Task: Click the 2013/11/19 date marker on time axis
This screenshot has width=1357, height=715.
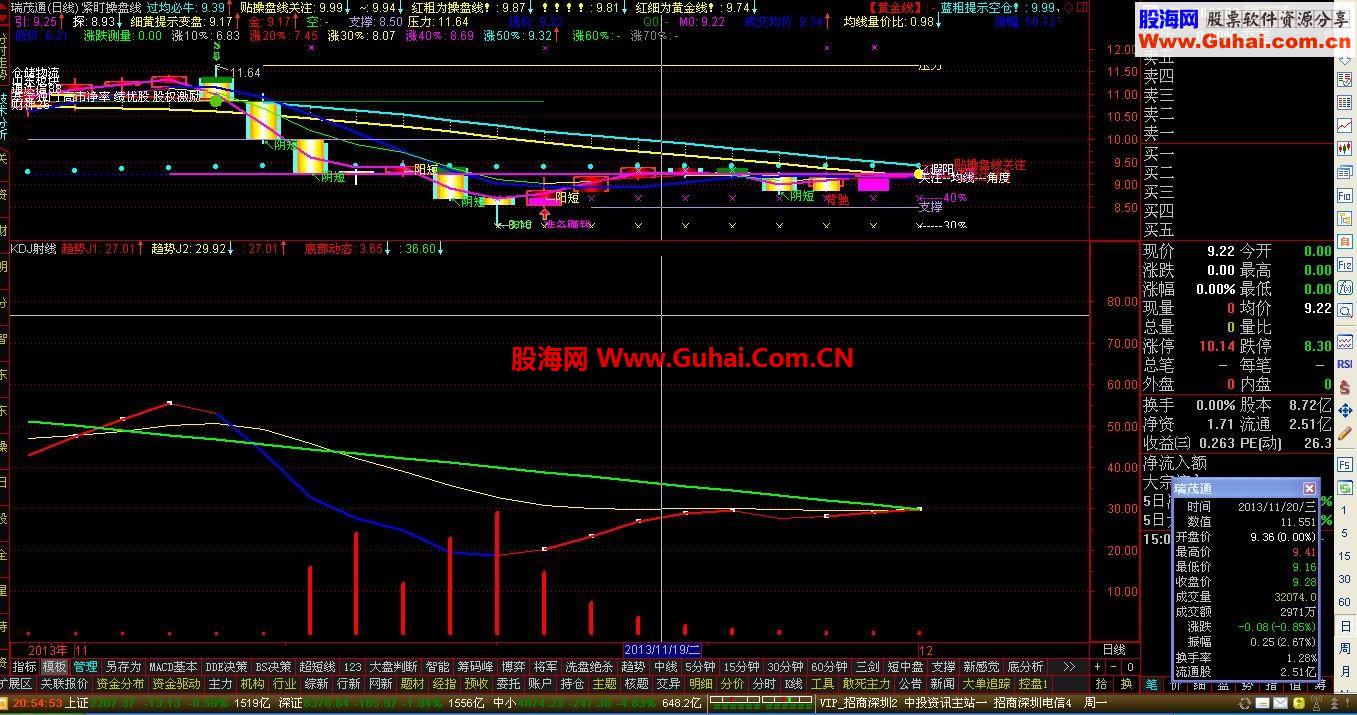Action: click(664, 649)
